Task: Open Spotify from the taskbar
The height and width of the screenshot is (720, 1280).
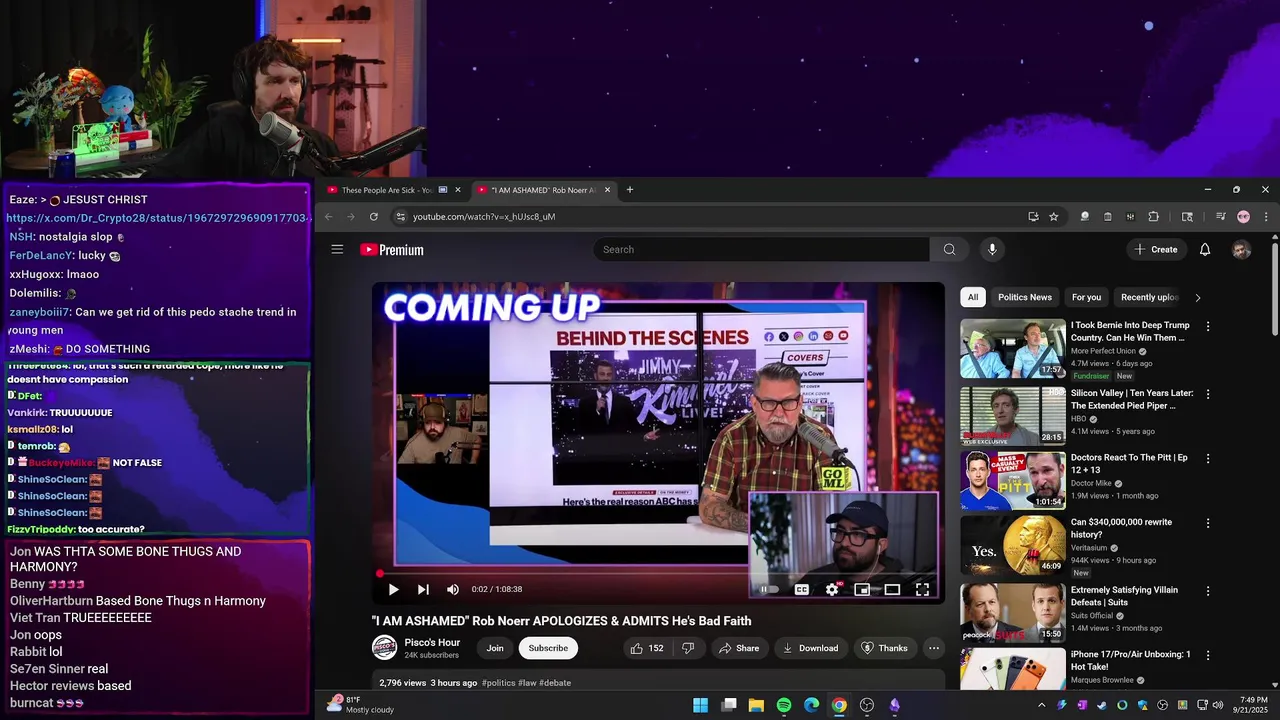Action: (784, 705)
